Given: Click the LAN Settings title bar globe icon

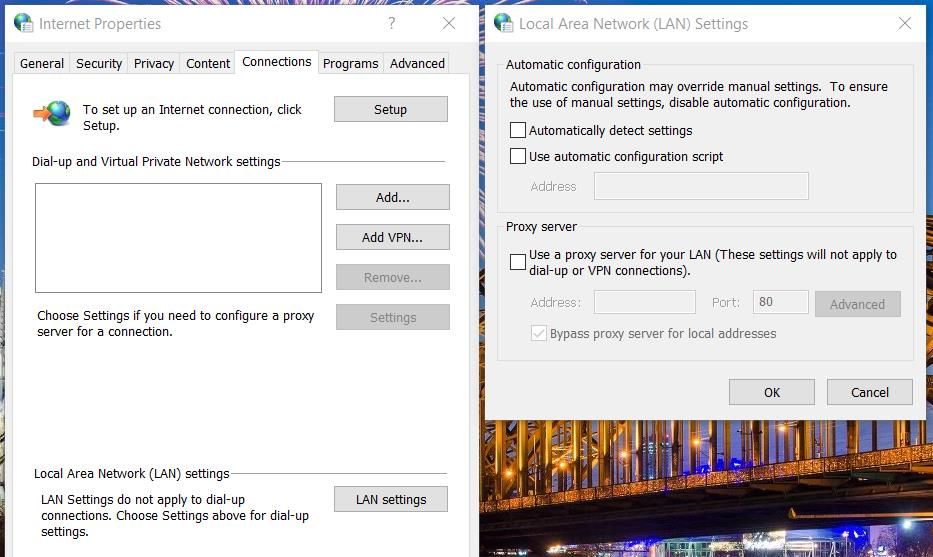Looking at the screenshot, I should [503, 23].
